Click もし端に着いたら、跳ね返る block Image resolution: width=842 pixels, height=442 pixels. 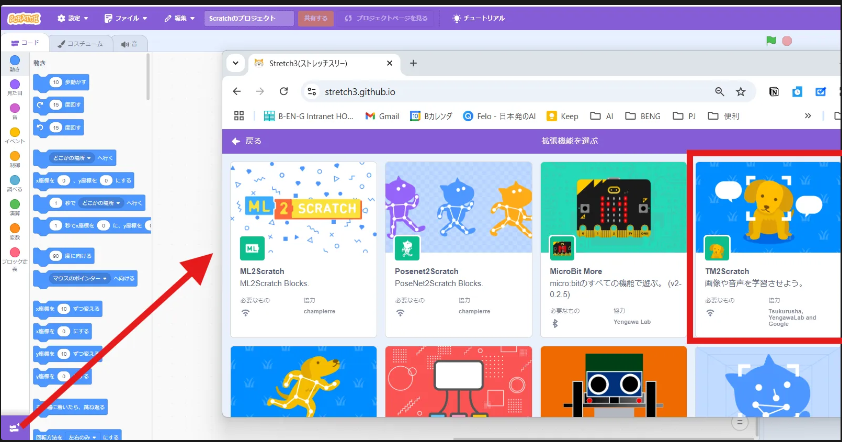(71, 407)
